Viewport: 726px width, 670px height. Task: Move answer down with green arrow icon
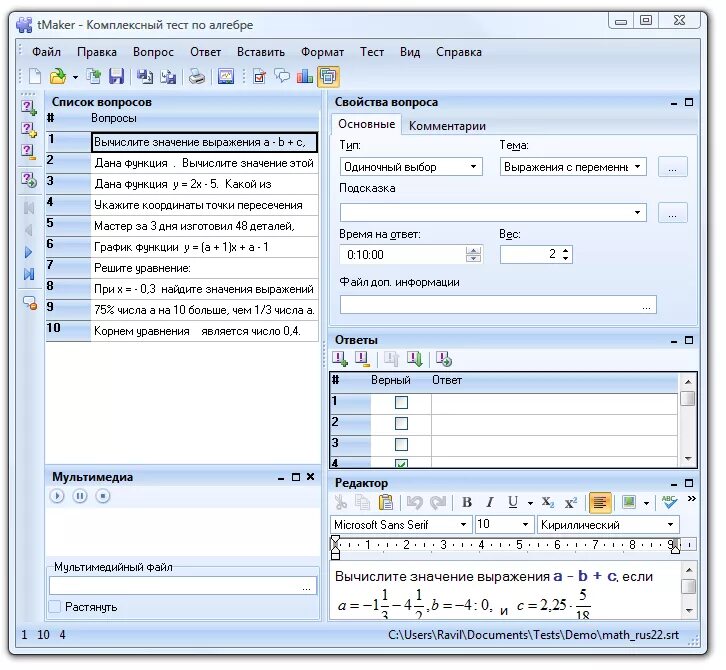[x=414, y=359]
